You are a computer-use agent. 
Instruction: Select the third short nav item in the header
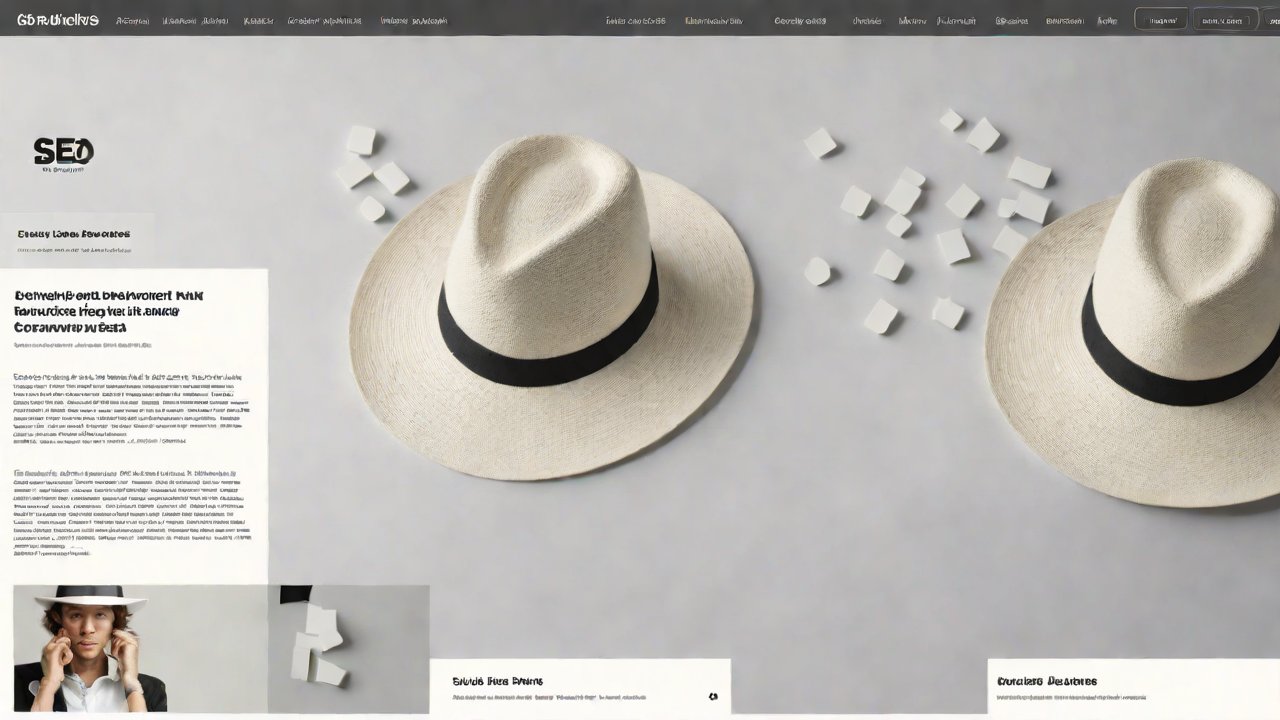point(258,20)
